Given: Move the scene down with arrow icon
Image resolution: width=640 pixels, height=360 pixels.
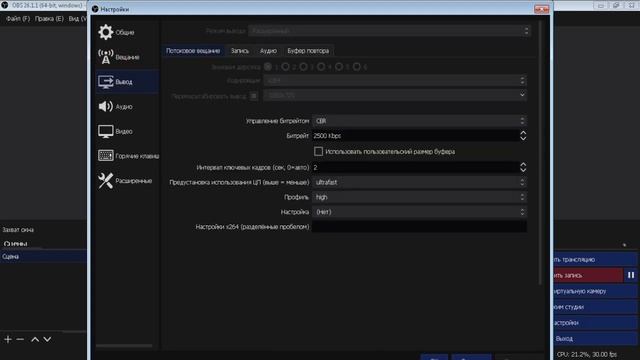Looking at the screenshot, I should click(47, 339).
